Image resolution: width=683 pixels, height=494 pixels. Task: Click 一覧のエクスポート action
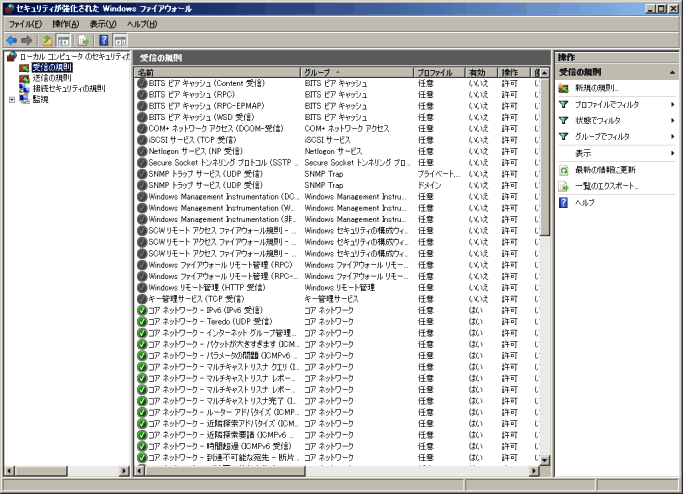(606, 186)
